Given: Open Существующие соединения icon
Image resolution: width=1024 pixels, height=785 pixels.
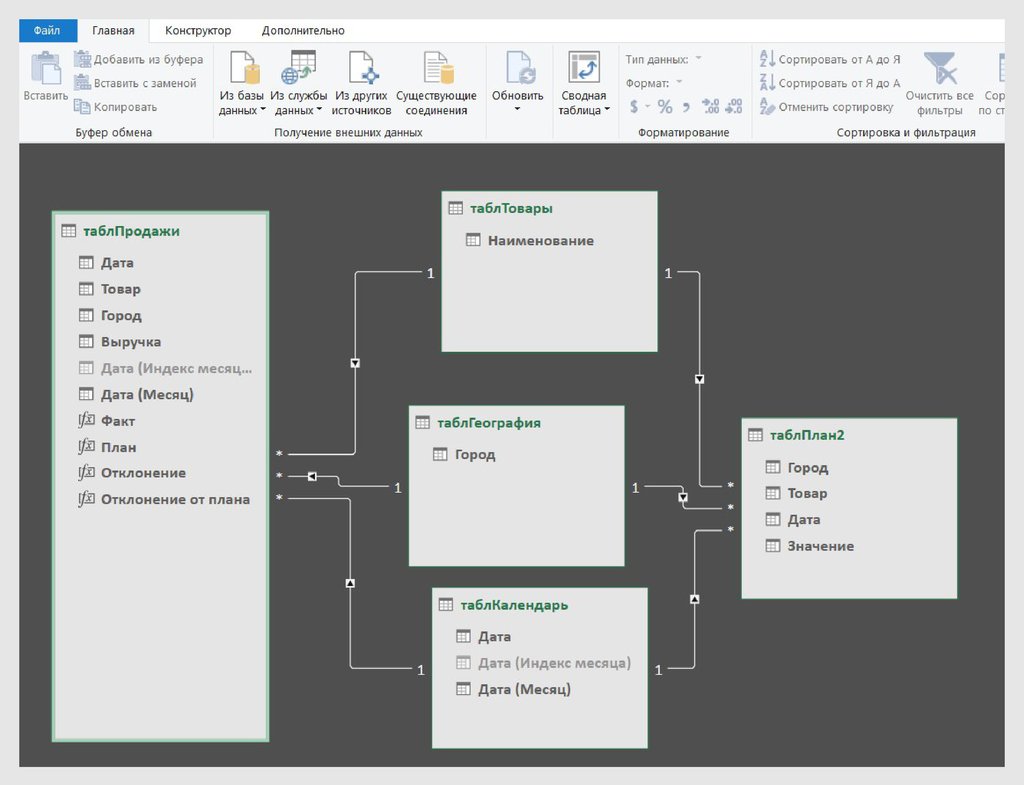Looking at the screenshot, I should [437, 69].
